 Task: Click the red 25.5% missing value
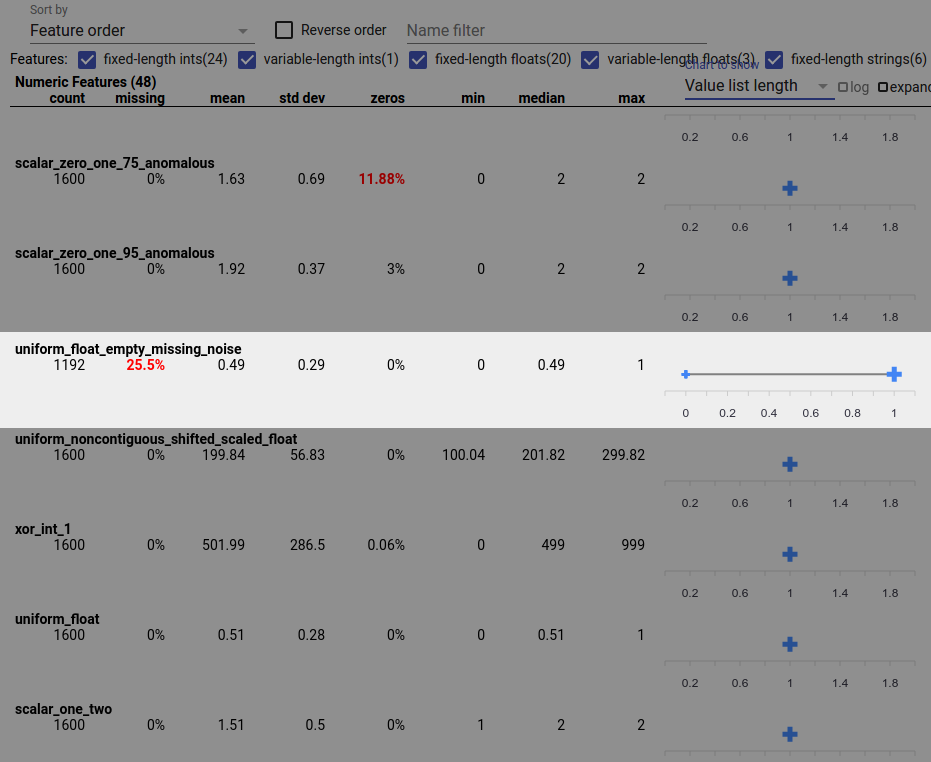pos(145,365)
